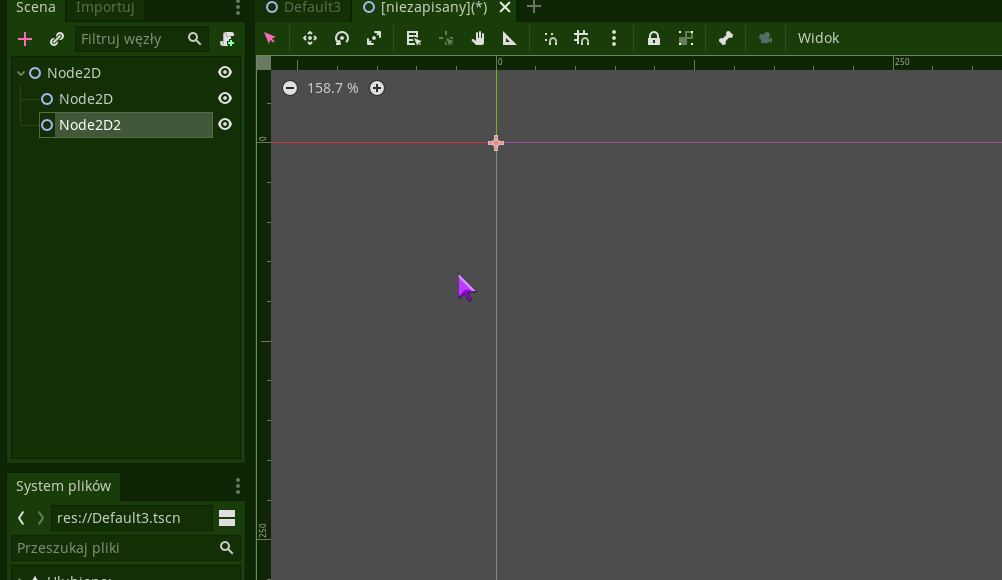This screenshot has width=1002, height=580.
Task: Switch to the Importuj tab
Action: 104,7
